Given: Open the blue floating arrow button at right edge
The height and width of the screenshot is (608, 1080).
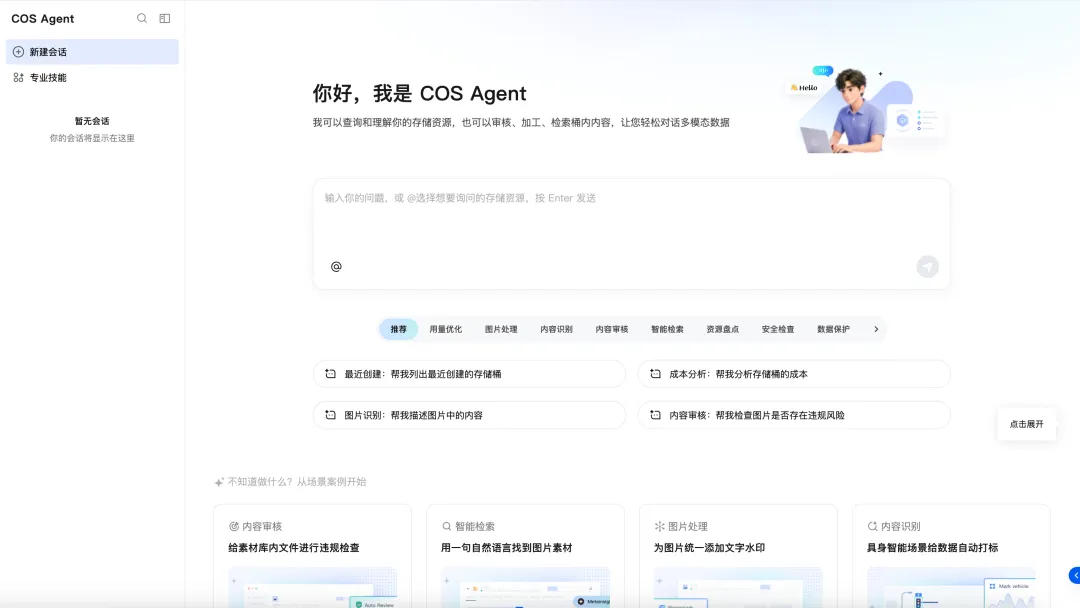Looking at the screenshot, I should coord(1074,576).
